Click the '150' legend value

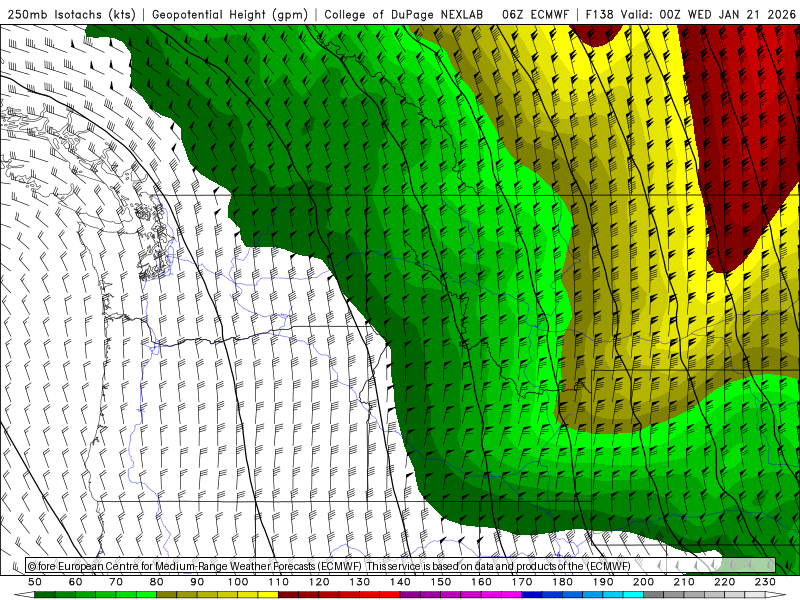coord(441,582)
